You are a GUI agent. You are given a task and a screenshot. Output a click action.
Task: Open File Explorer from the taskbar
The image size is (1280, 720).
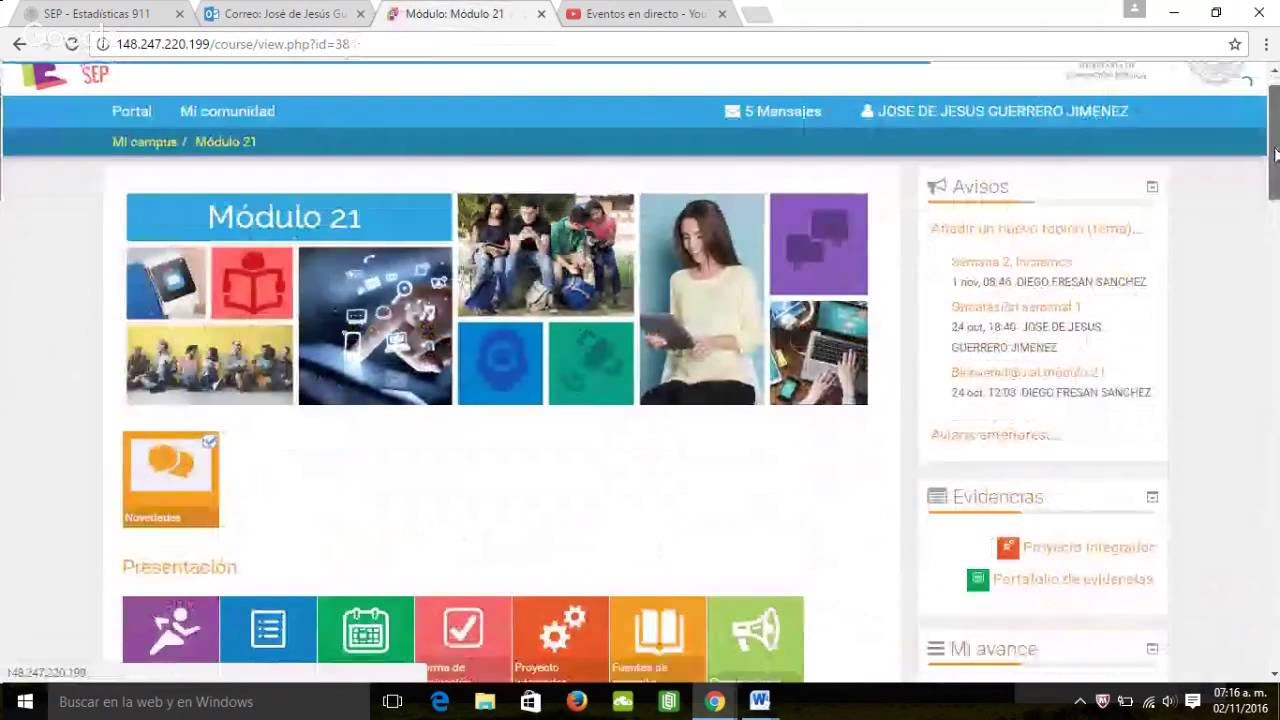pos(485,702)
